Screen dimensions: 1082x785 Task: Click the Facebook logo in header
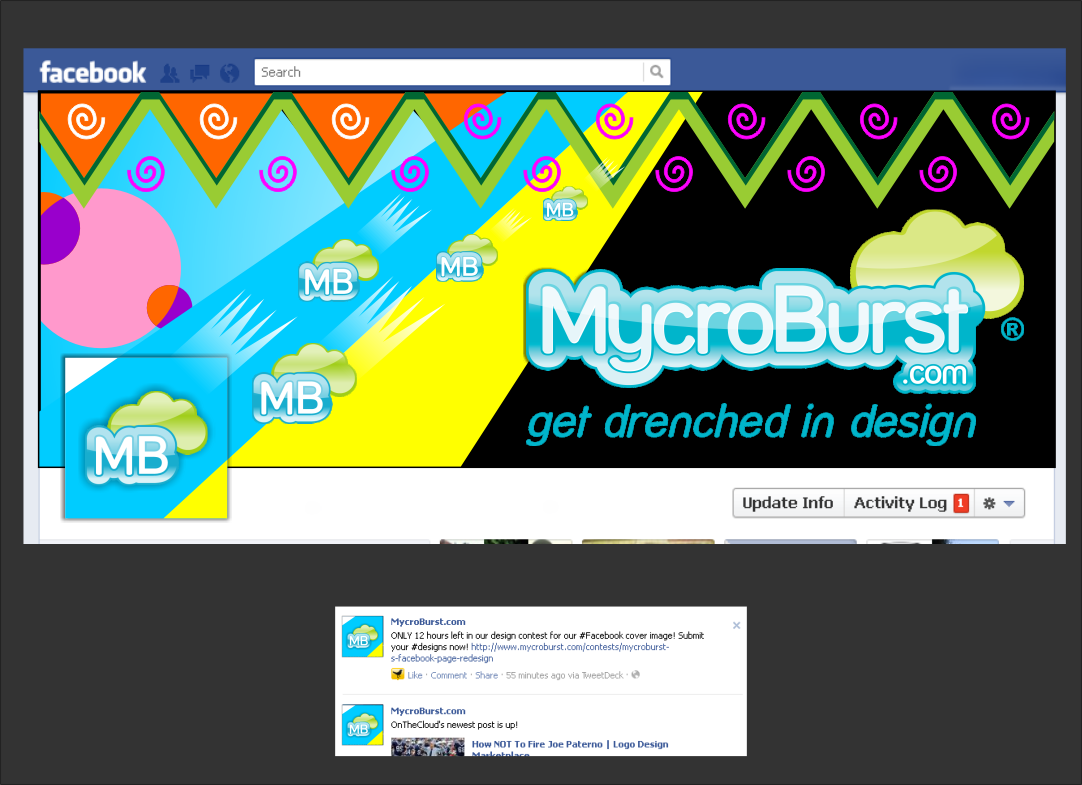coord(92,73)
